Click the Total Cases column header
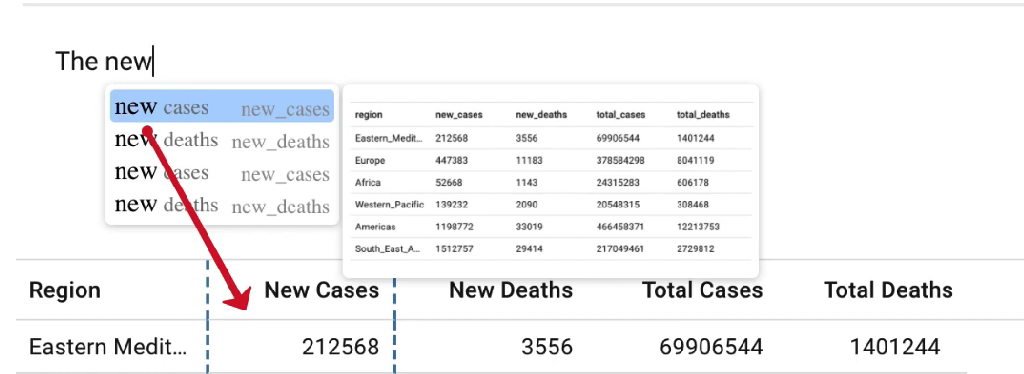The image size is (1024, 374). coord(703,290)
